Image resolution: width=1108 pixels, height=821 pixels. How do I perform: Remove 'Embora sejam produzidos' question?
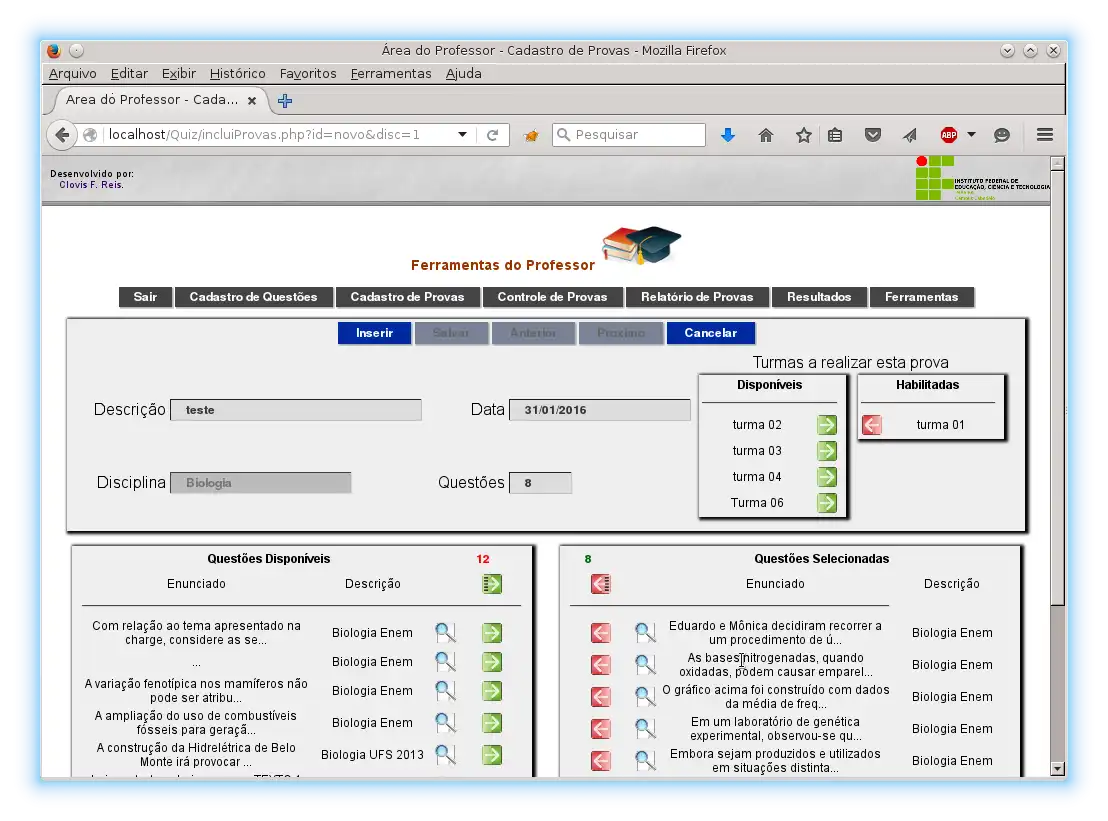coord(601,760)
